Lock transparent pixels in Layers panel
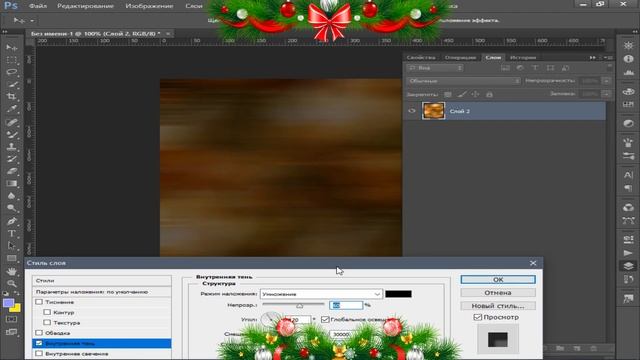Screen dimensions: 640x360 448,94
